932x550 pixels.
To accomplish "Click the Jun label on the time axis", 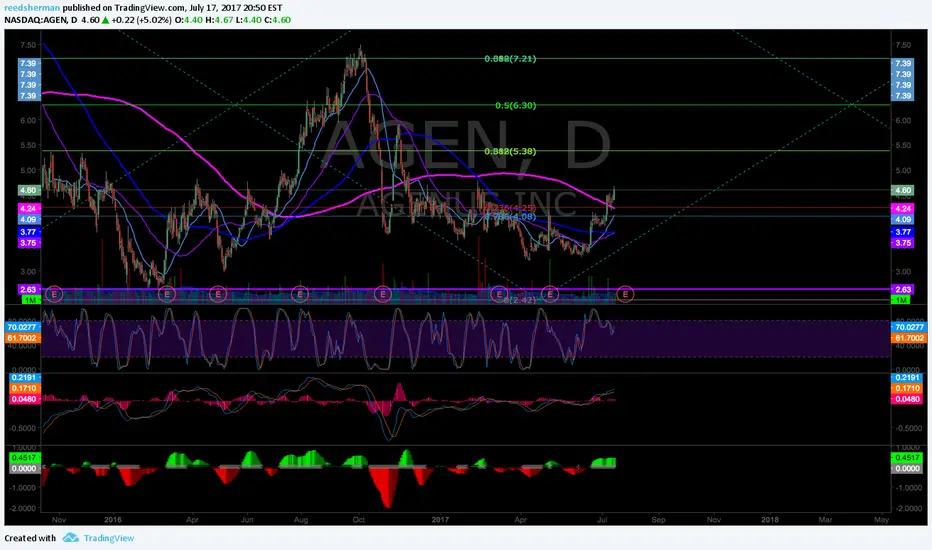I will [x=247, y=520].
